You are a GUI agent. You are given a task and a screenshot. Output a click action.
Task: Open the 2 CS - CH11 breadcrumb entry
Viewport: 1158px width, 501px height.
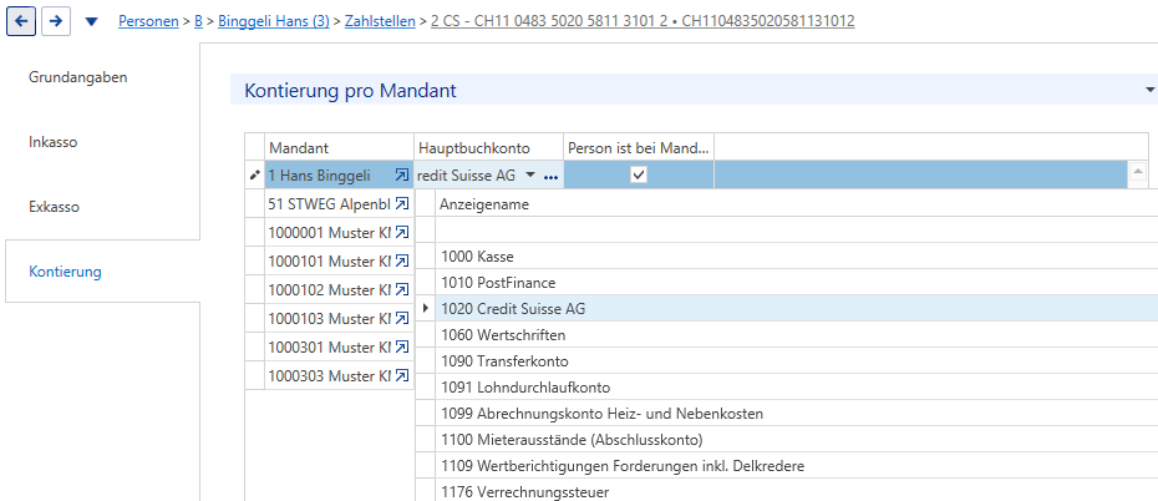tap(643, 21)
